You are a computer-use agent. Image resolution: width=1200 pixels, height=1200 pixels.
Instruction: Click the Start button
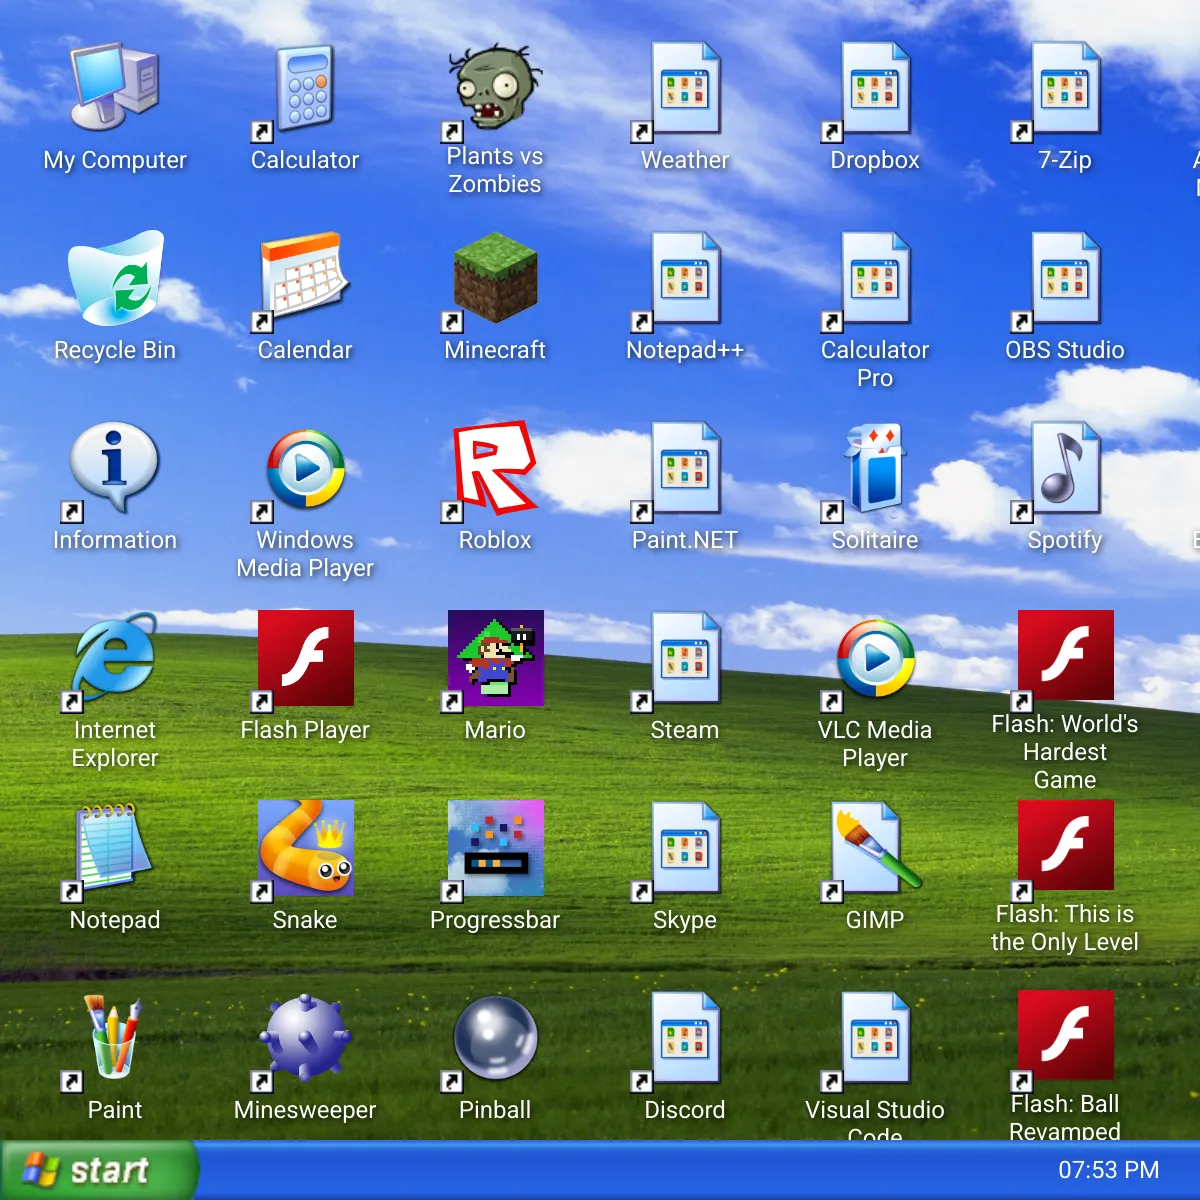coord(98,1170)
